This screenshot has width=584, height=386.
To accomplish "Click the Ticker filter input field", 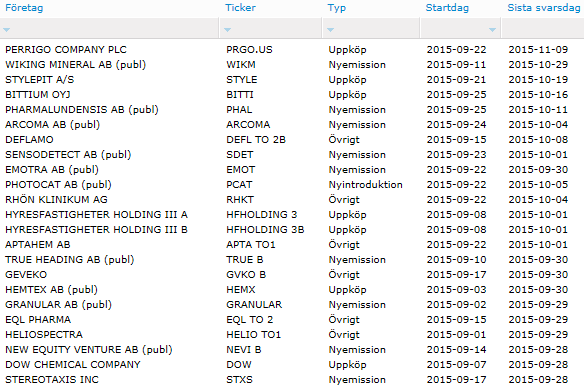I will [271, 28].
